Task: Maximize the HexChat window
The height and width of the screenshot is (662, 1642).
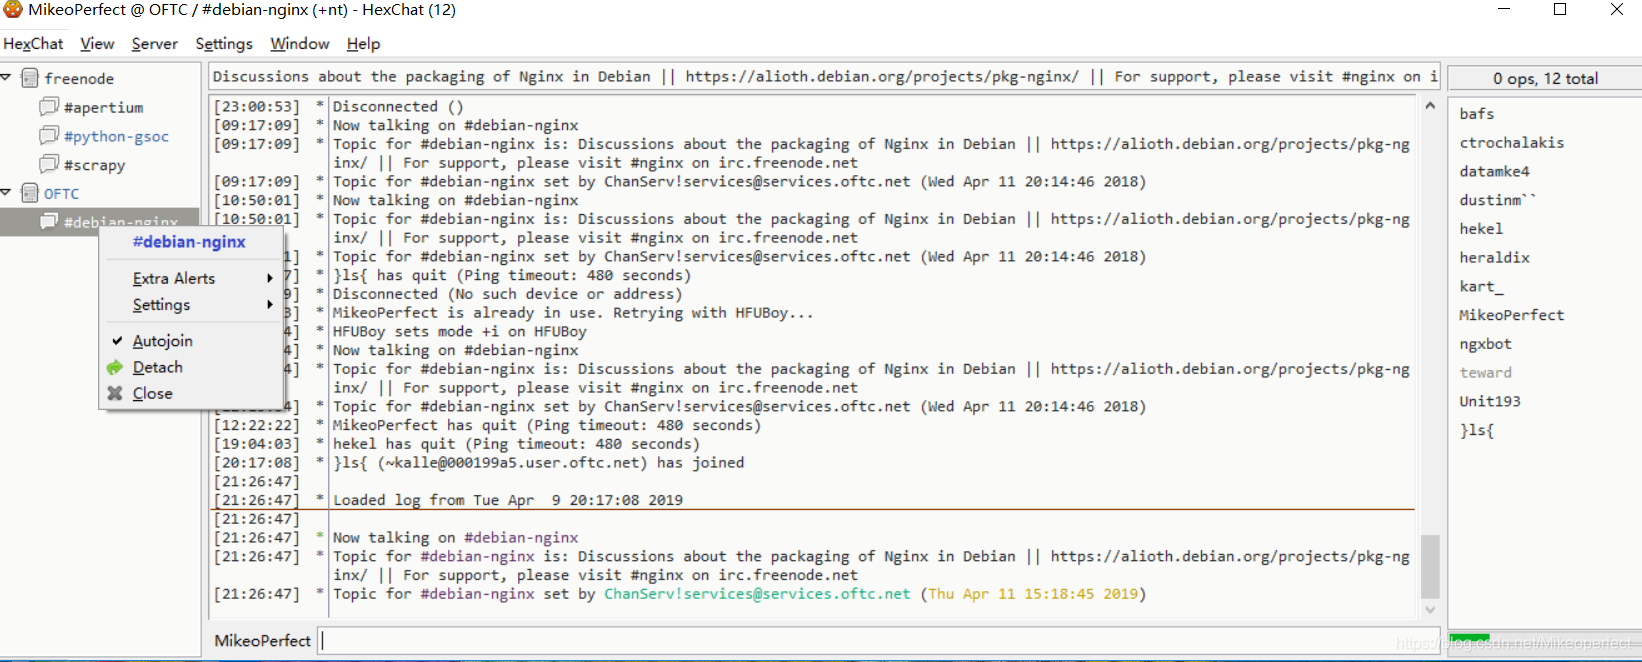Action: (1560, 10)
